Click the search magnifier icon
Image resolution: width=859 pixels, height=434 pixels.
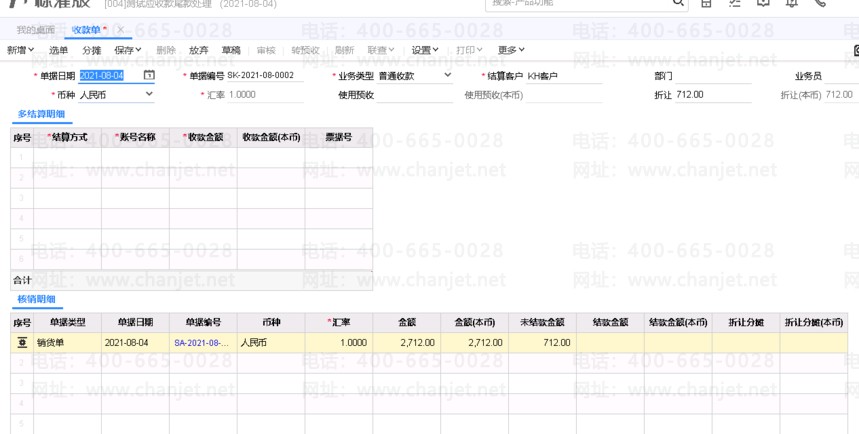click(678, 3)
